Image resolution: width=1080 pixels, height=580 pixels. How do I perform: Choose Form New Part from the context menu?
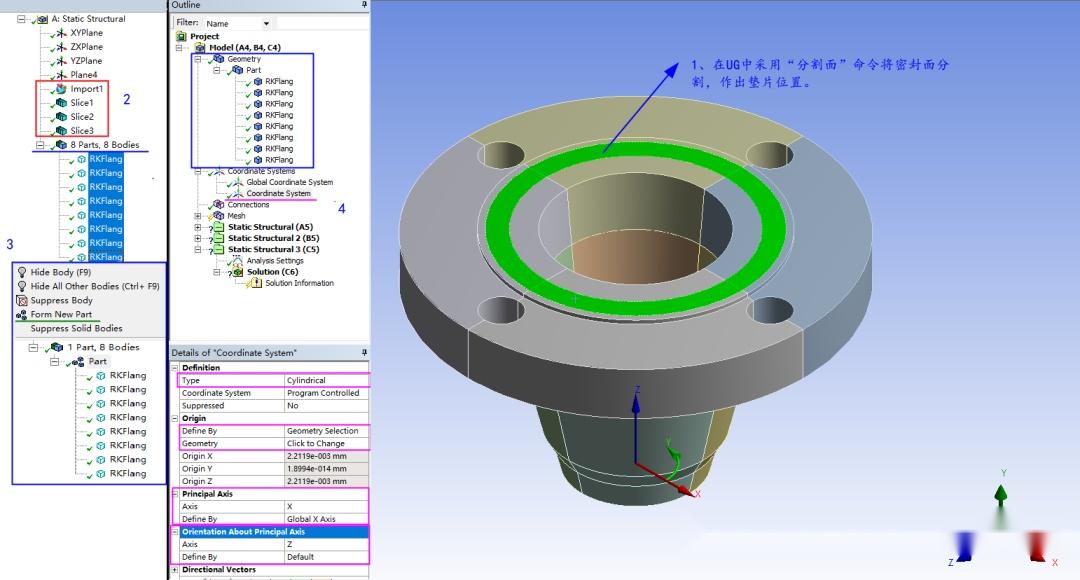[61, 314]
